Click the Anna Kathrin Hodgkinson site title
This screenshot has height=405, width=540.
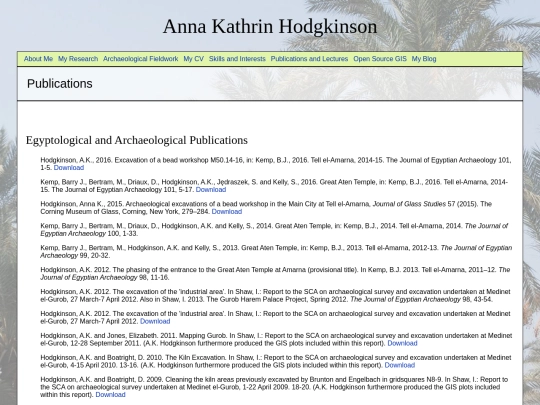pos(270,27)
